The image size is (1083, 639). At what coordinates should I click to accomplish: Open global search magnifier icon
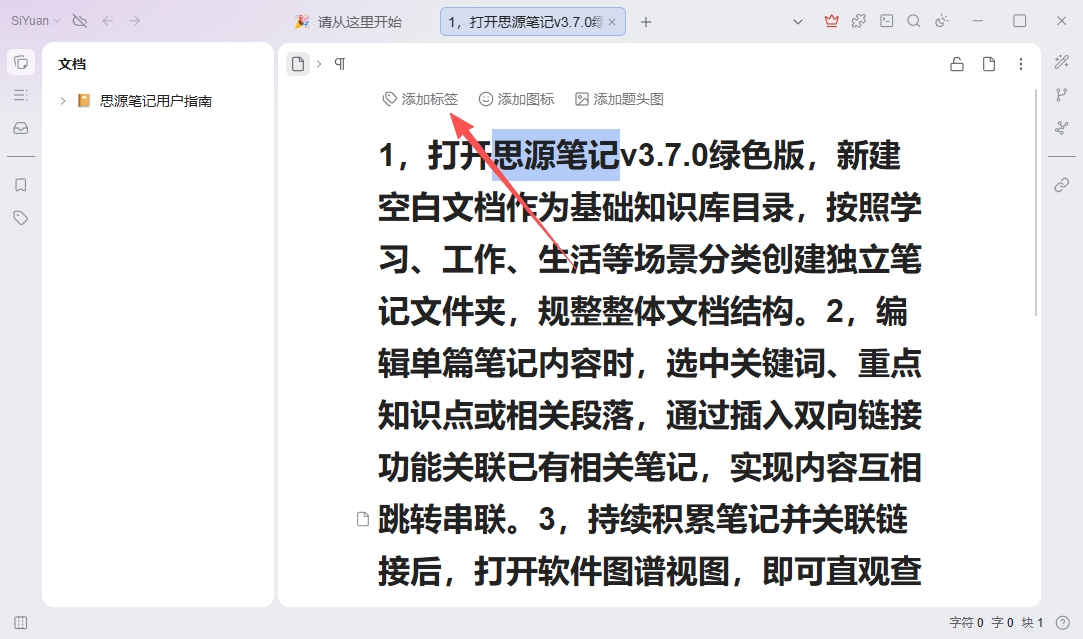tap(914, 21)
